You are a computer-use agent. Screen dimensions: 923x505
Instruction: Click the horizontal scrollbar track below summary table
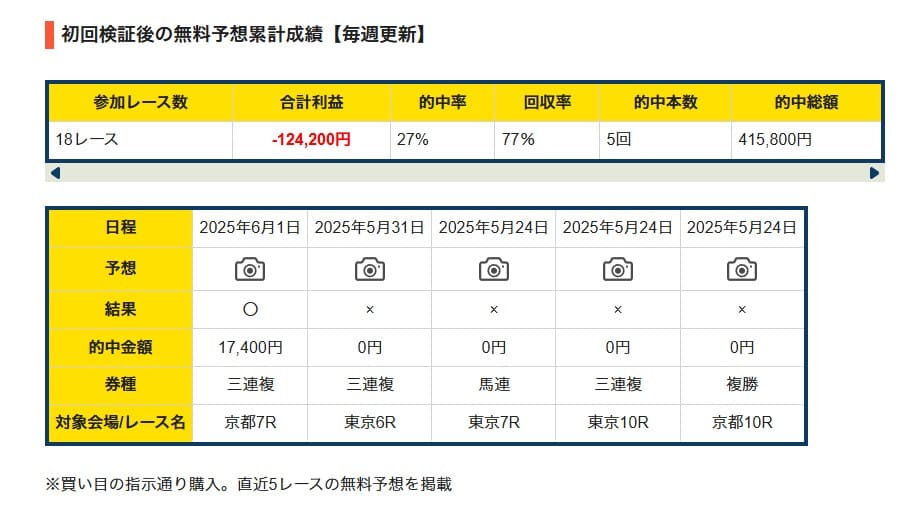[x=465, y=173]
